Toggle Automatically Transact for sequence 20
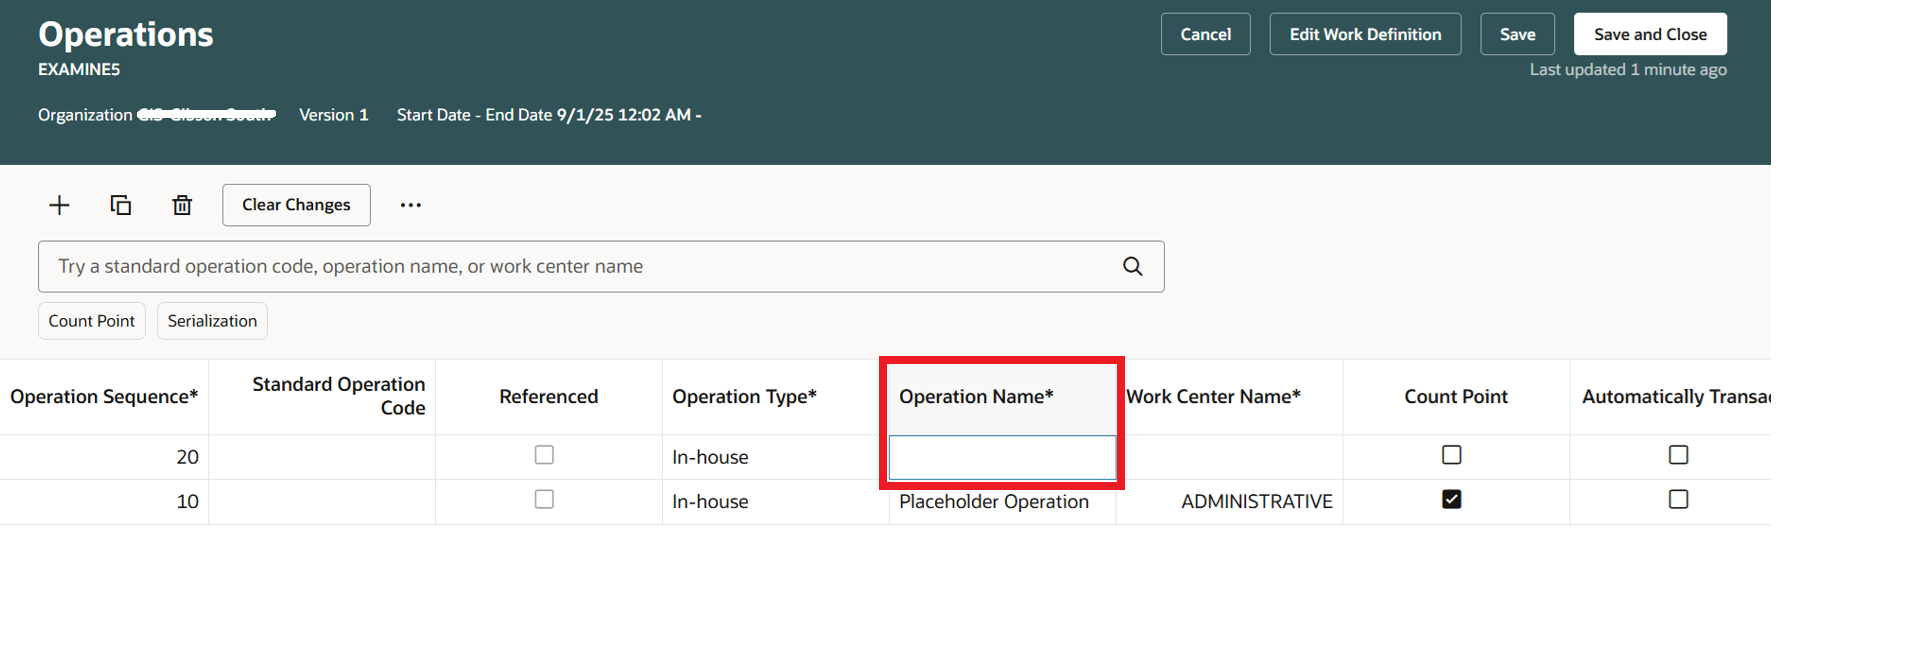The width and height of the screenshot is (1915, 649). (1679, 455)
